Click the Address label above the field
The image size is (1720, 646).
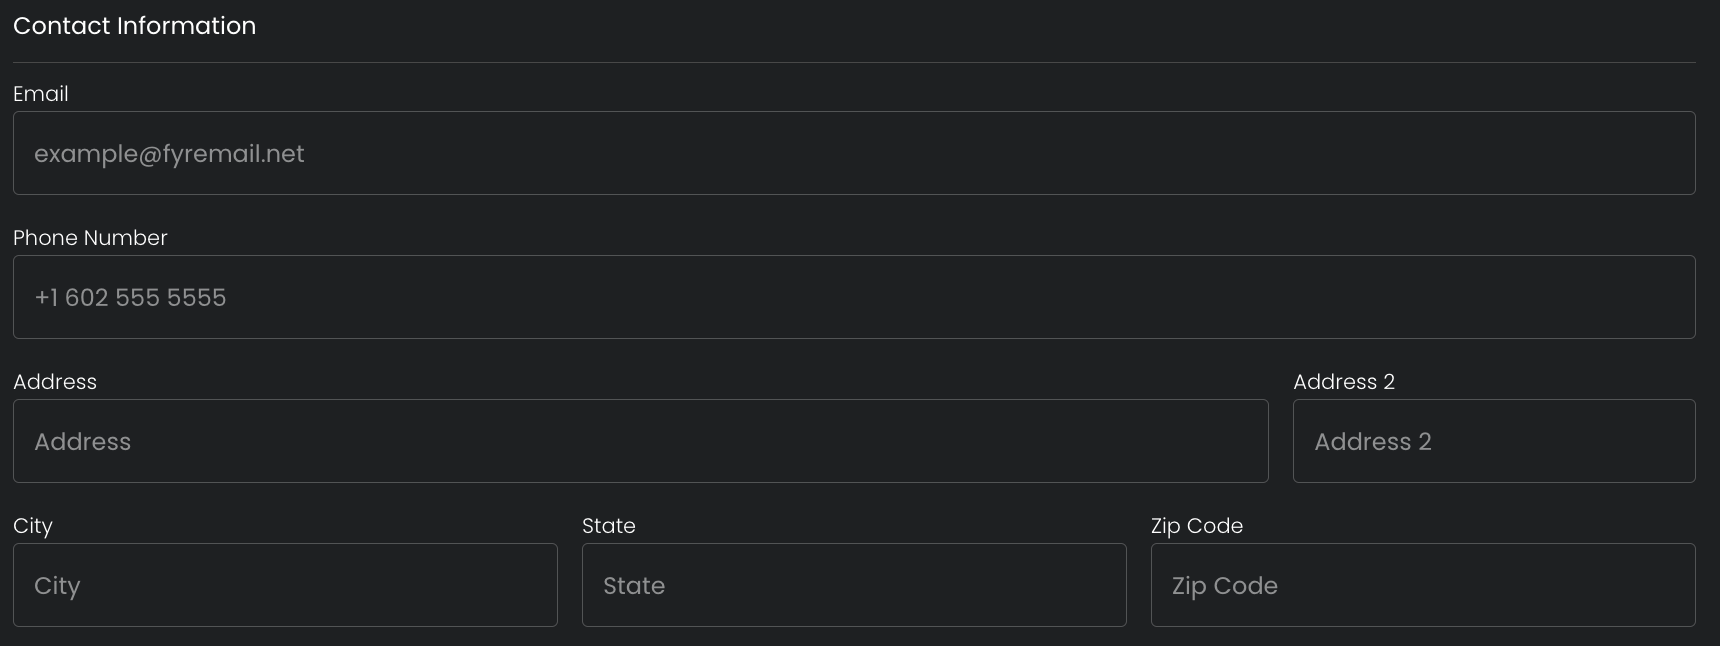55,382
